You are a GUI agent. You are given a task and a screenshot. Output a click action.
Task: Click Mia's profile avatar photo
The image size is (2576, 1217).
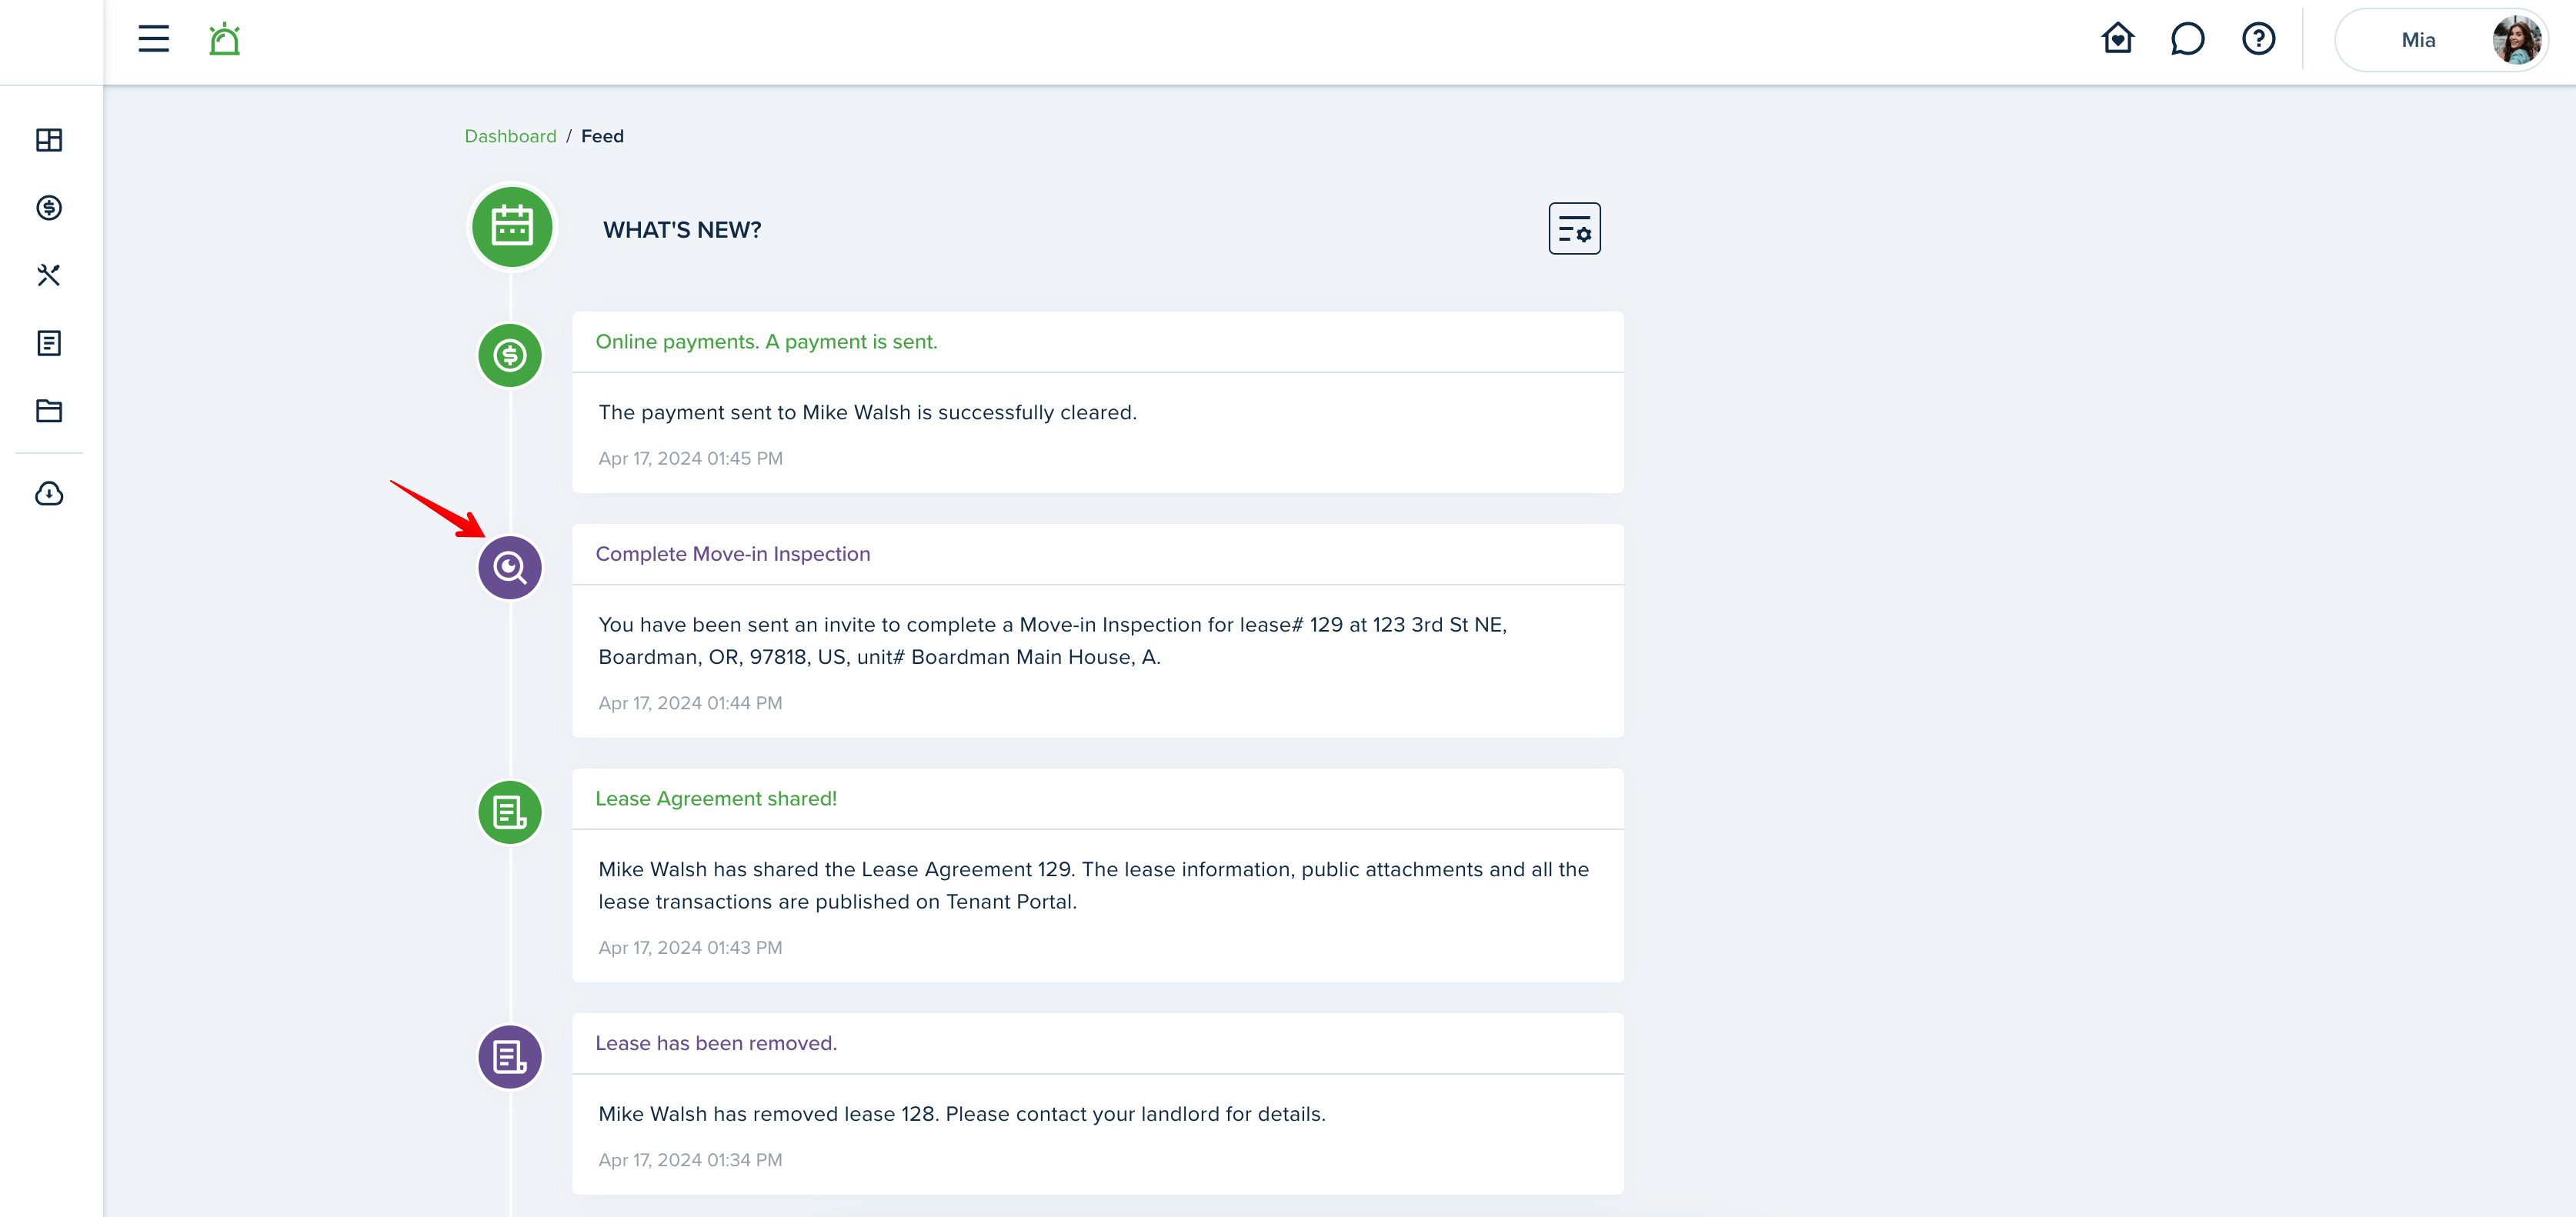(2516, 40)
